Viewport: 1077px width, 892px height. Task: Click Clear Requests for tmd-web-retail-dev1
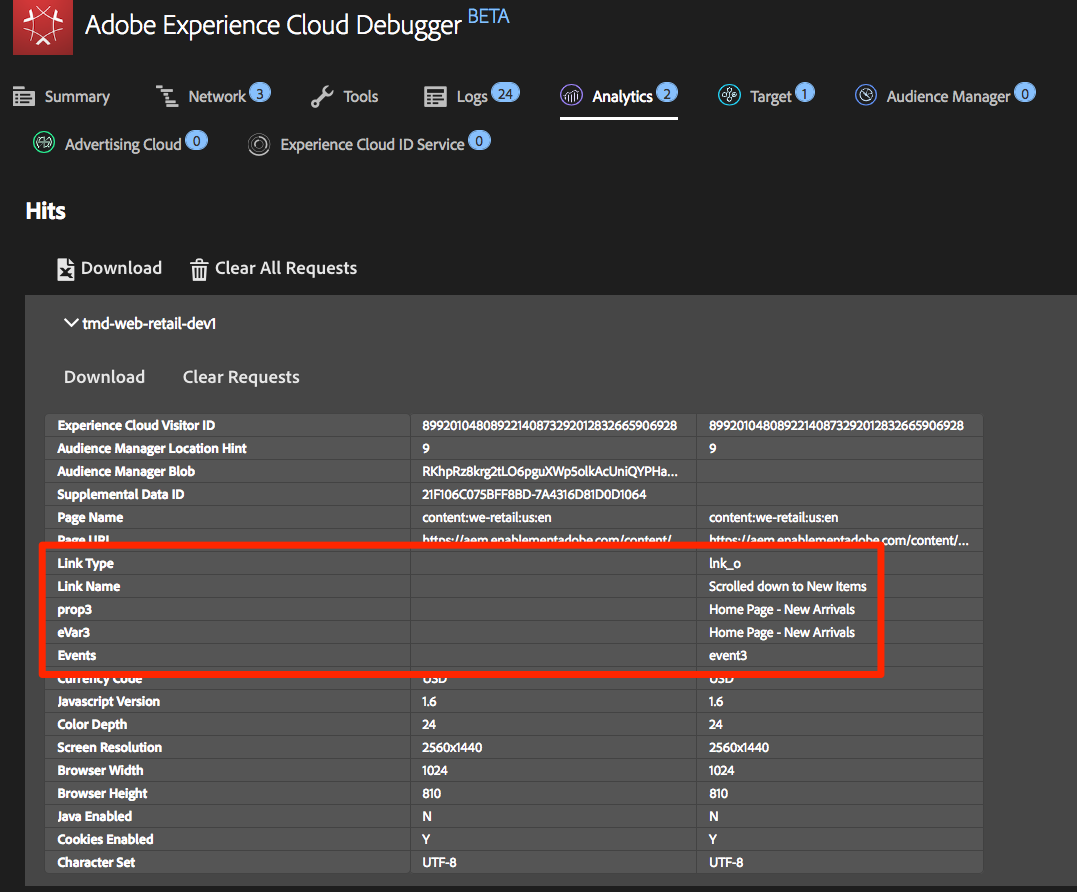(241, 377)
